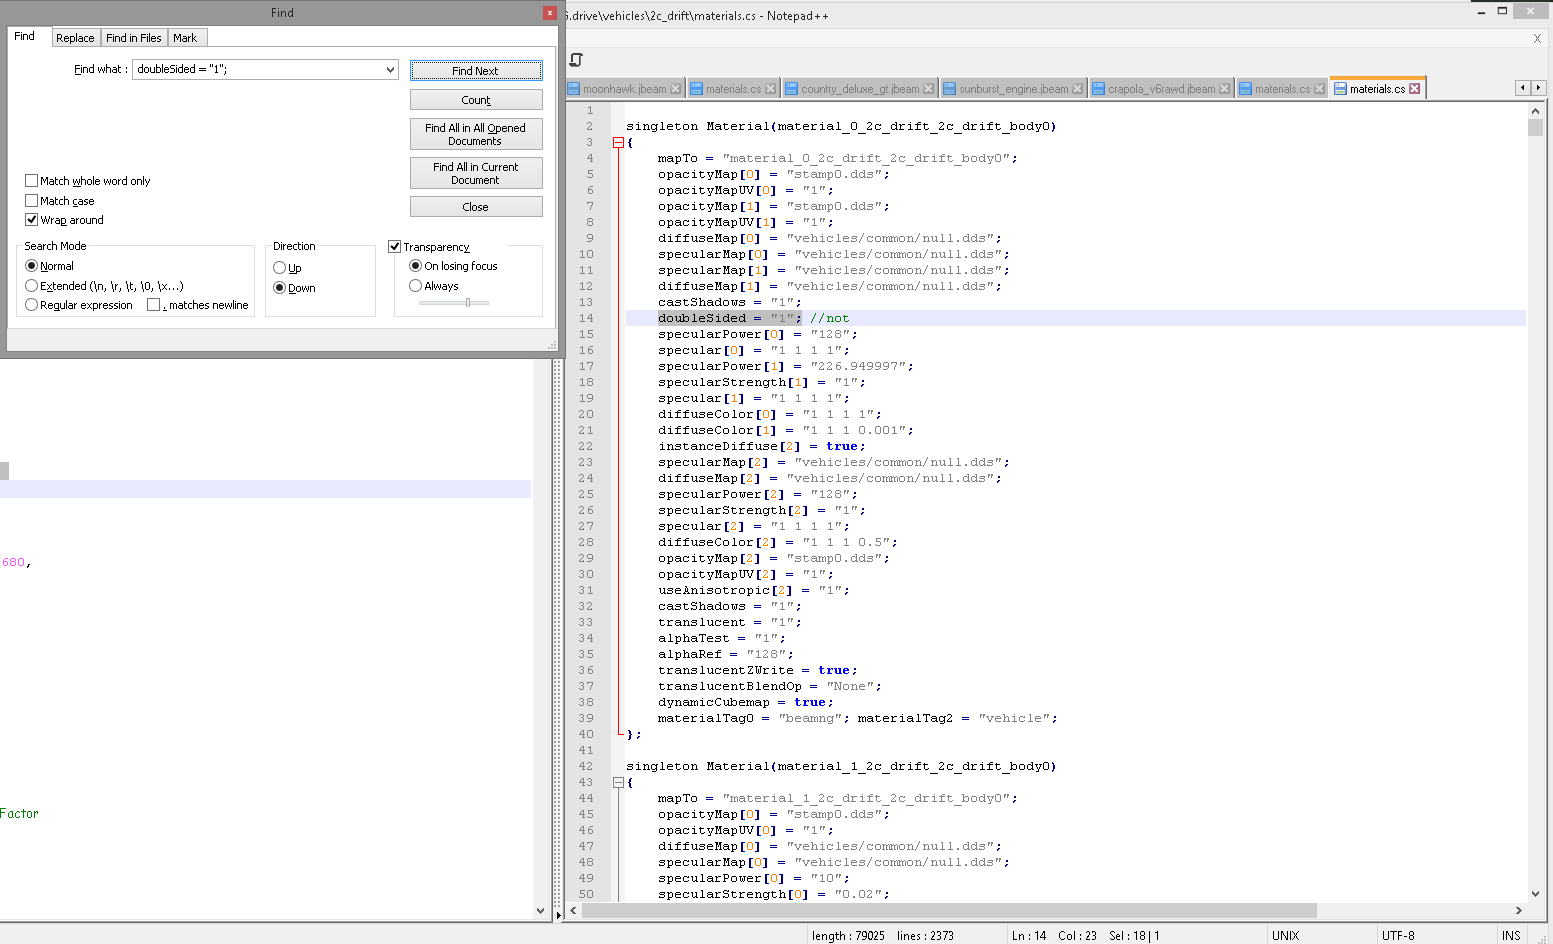
Task: Click the toolbar icon above the document tabs
Action: click(576, 60)
